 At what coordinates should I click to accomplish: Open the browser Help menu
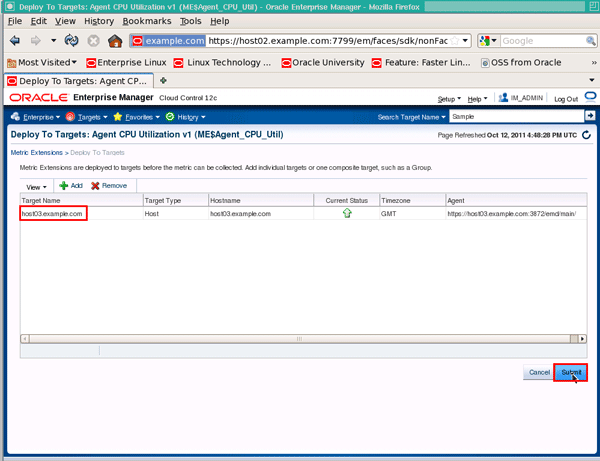[x=219, y=21]
